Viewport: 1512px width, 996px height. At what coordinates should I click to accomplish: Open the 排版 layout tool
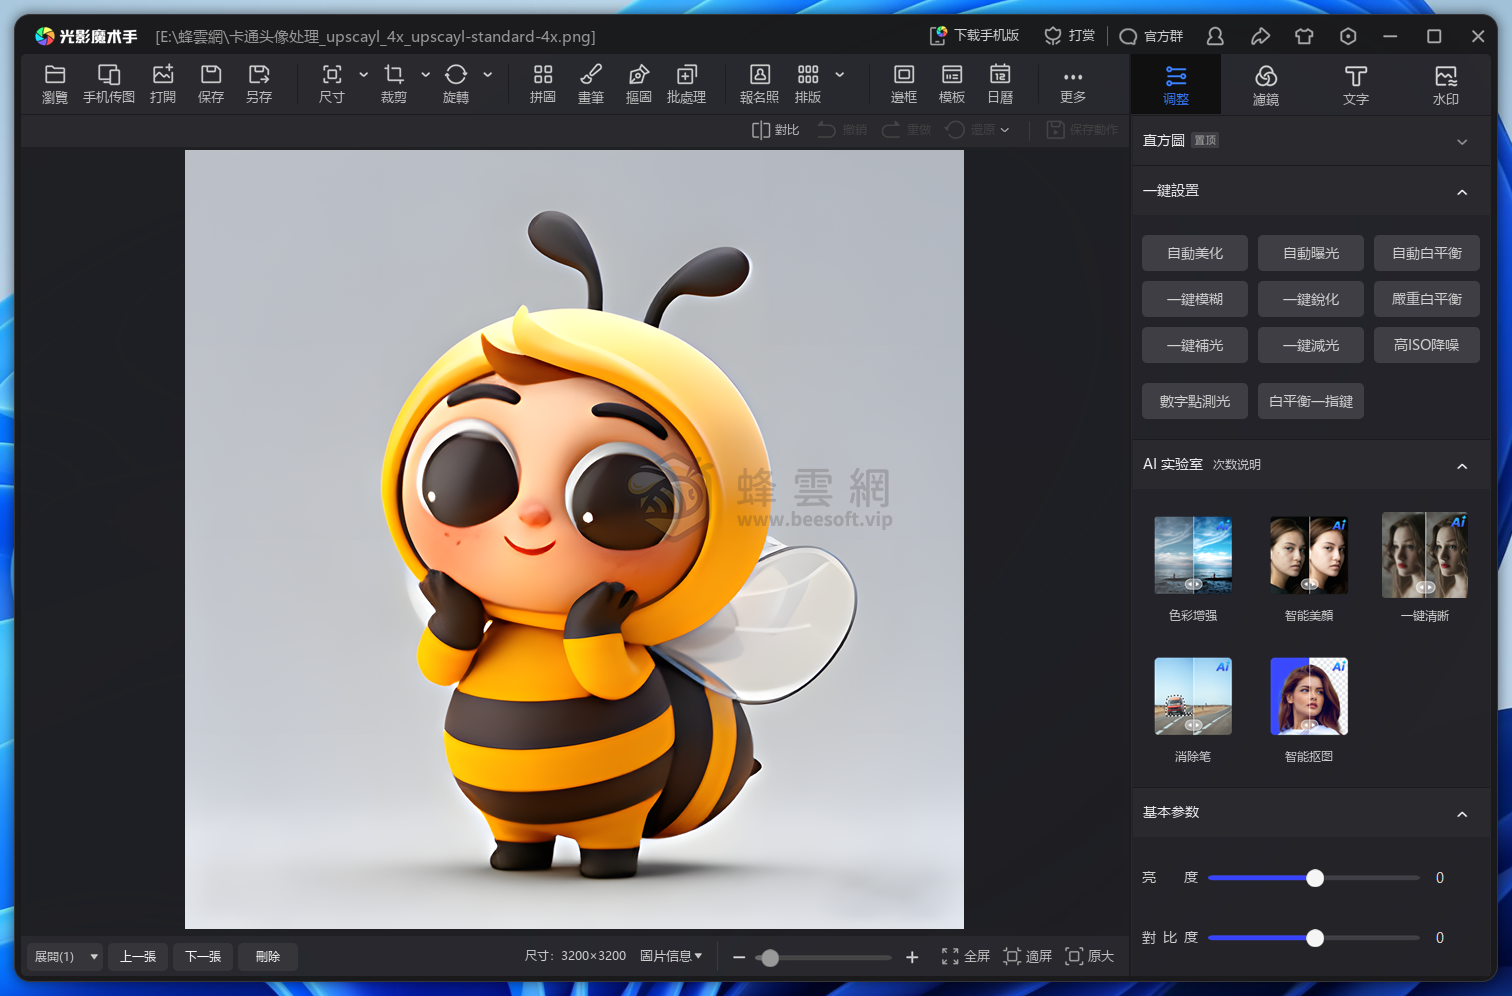[808, 84]
